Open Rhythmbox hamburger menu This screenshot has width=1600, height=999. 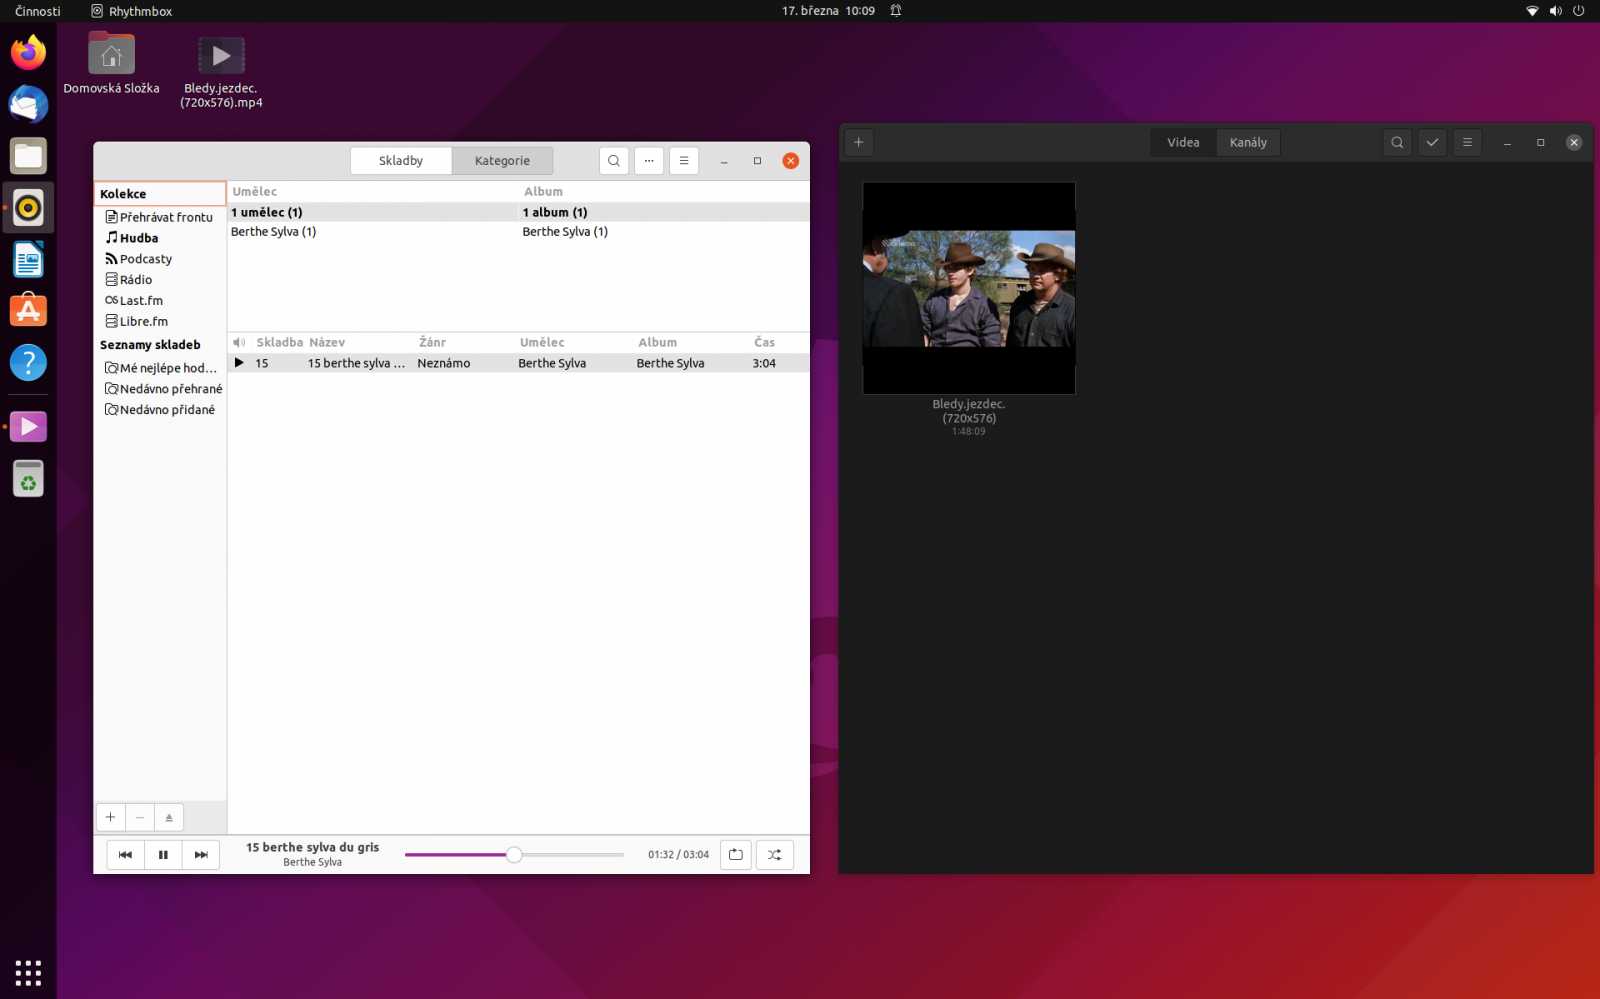coord(684,161)
